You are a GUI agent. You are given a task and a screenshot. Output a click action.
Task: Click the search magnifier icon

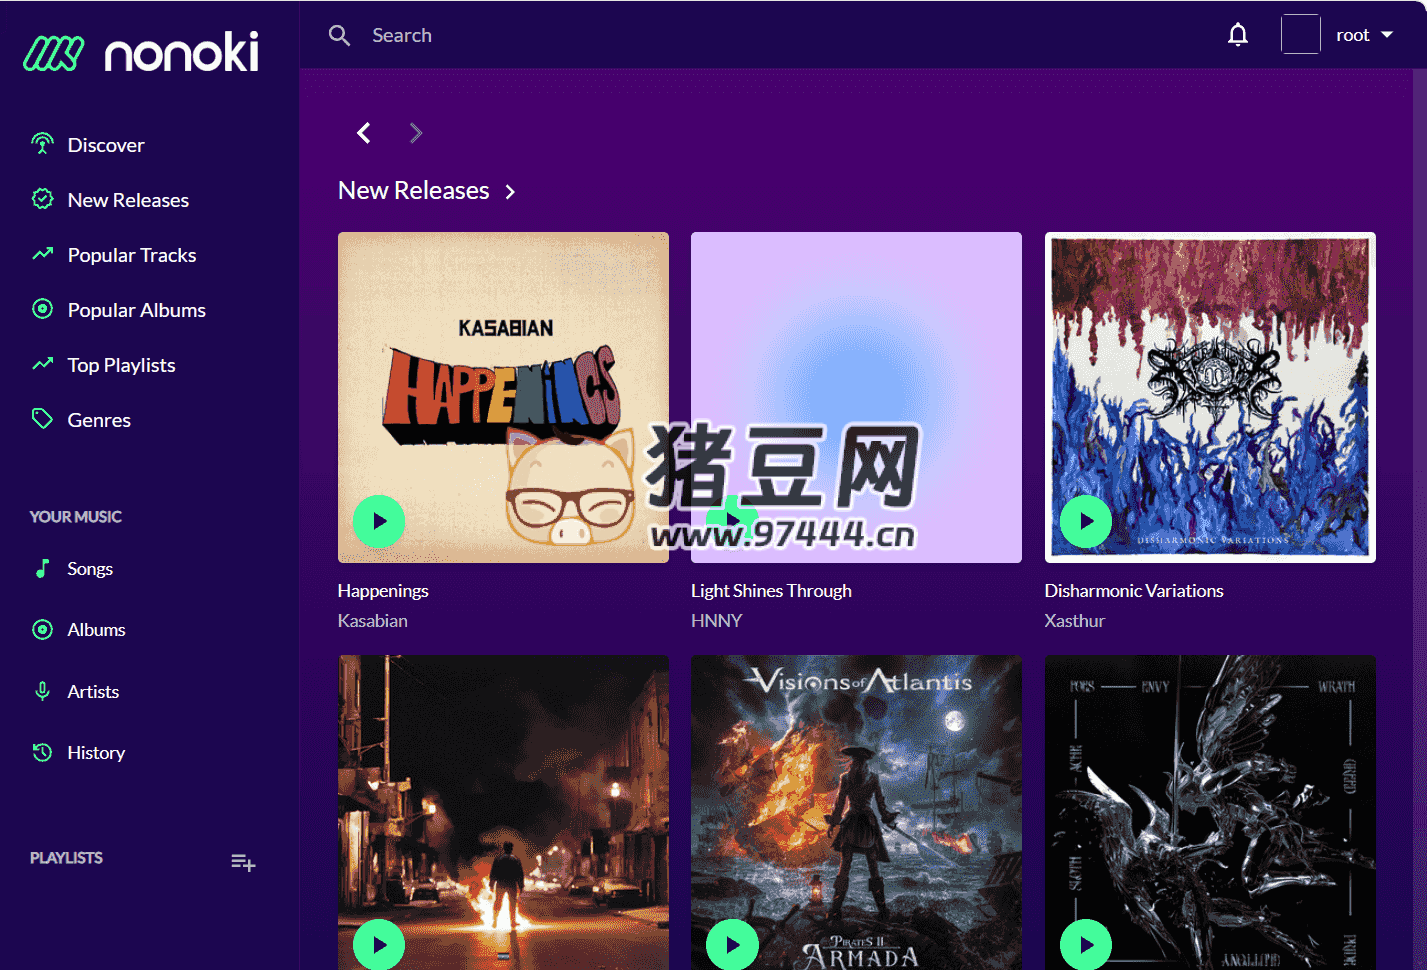click(339, 35)
